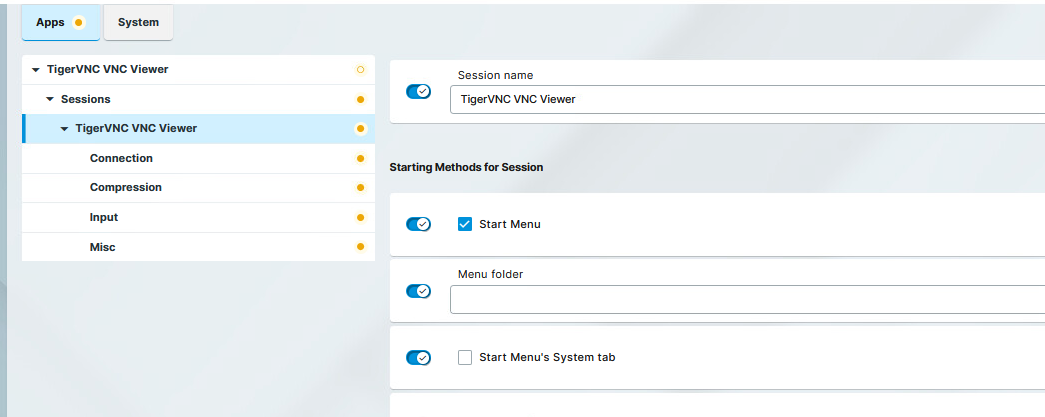Click the orange status dot beside Connection
The height and width of the screenshot is (417, 1045).
pos(360,158)
